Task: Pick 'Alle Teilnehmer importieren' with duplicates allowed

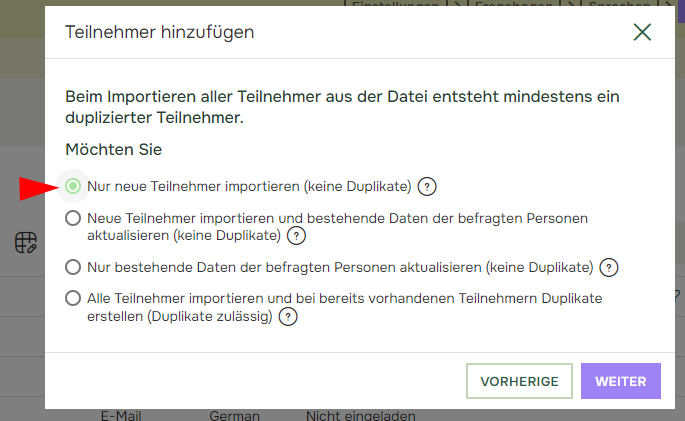Action: (73, 299)
